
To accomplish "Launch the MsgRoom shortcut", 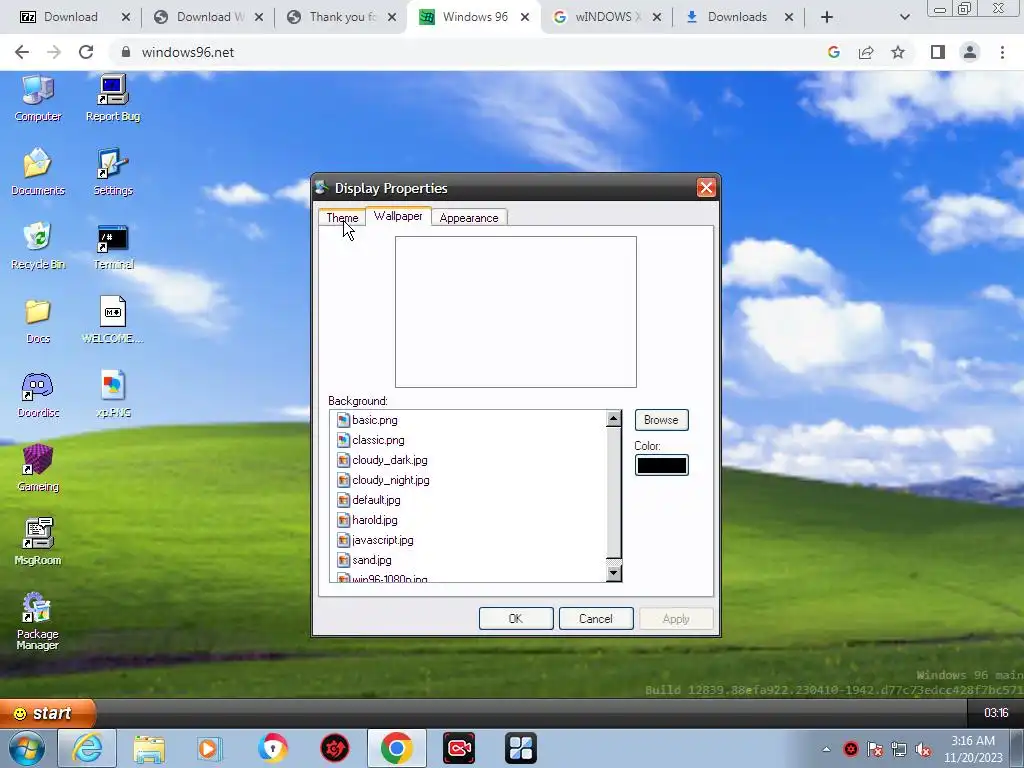I will pos(37,541).
